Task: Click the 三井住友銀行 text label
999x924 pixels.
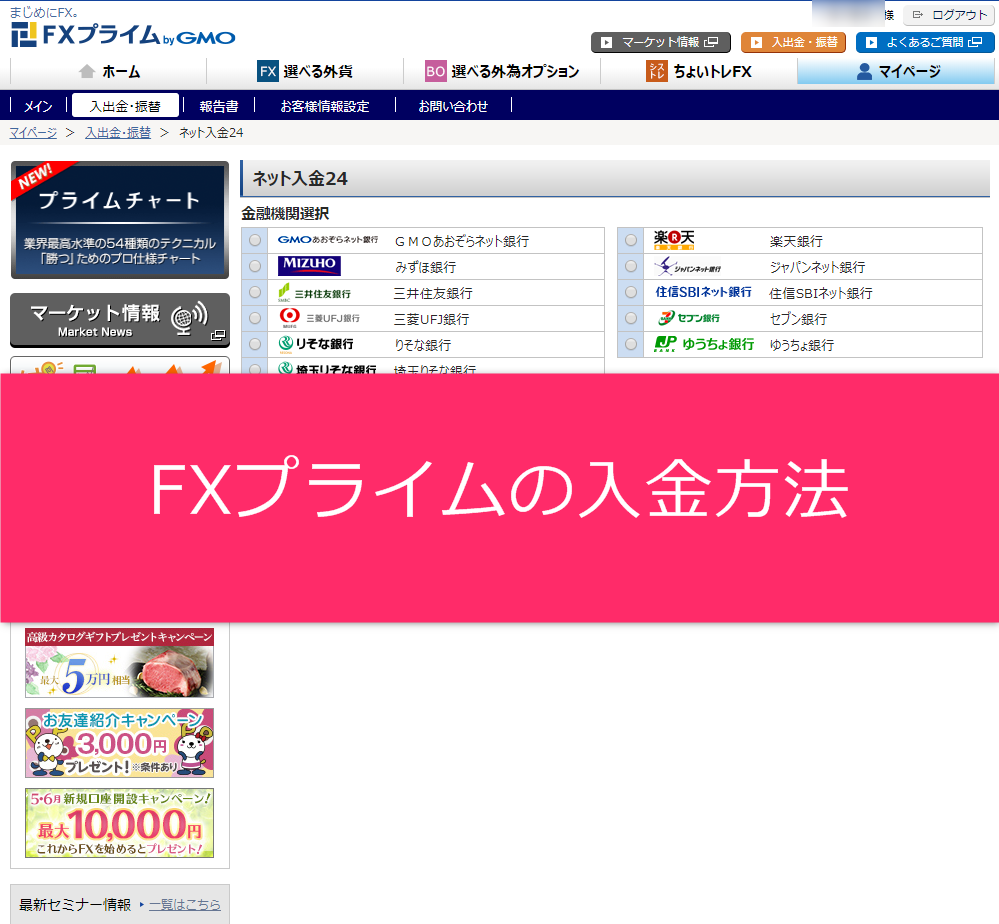Action: [433, 293]
